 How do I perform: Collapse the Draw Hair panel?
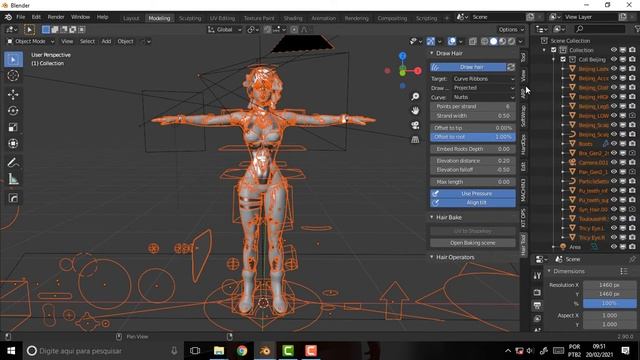(431, 53)
